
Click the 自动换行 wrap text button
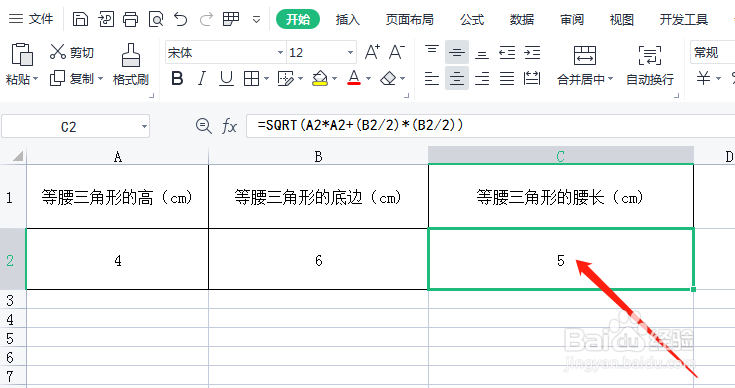coord(650,65)
